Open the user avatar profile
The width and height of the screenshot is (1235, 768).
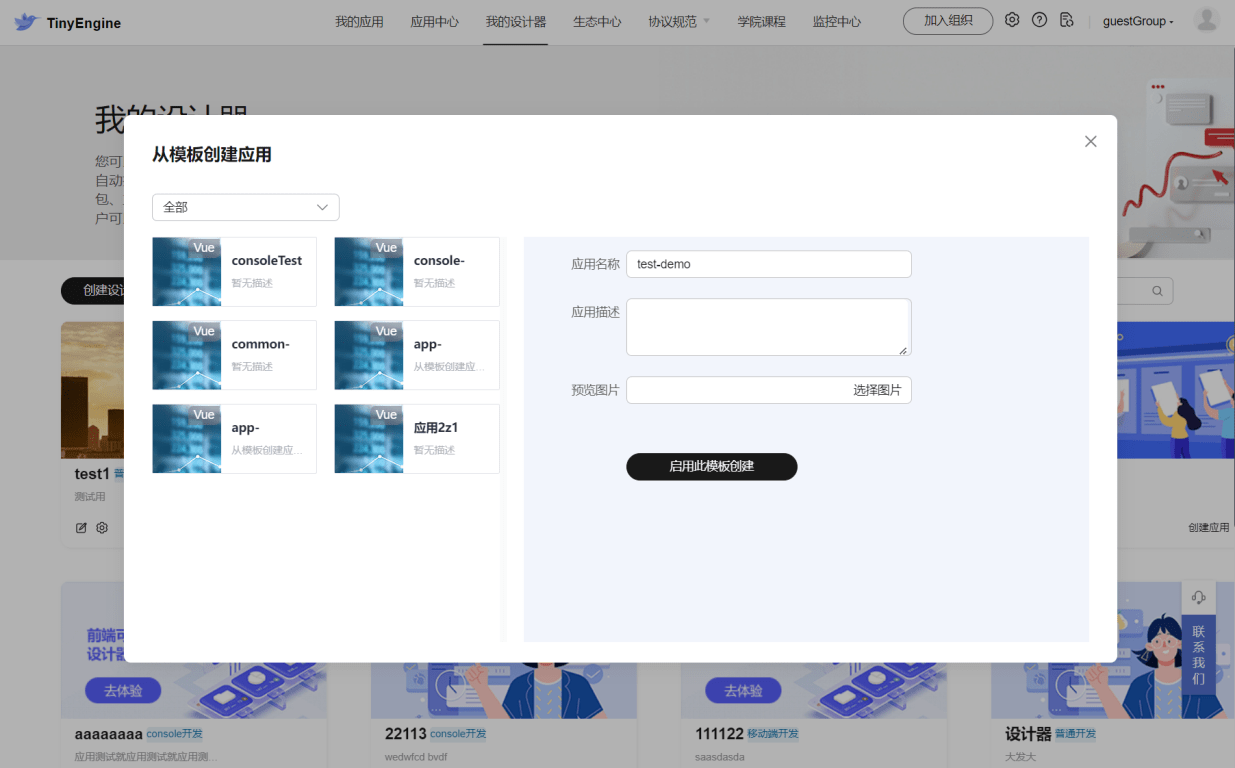point(1206,21)
